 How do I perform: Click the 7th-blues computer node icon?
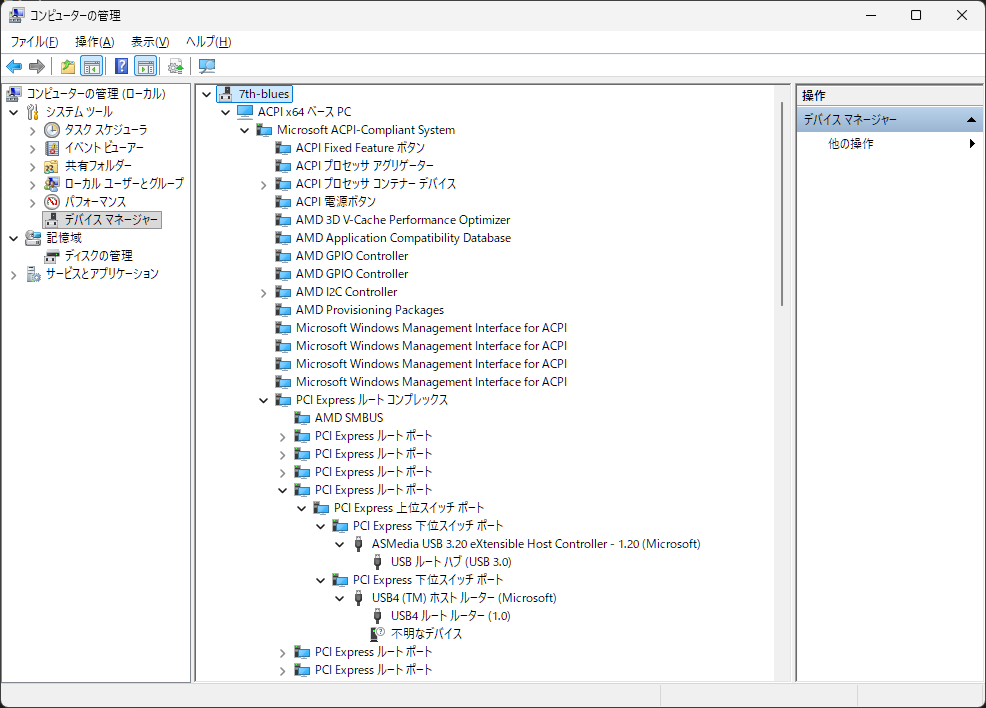click(x=226, y=94)
